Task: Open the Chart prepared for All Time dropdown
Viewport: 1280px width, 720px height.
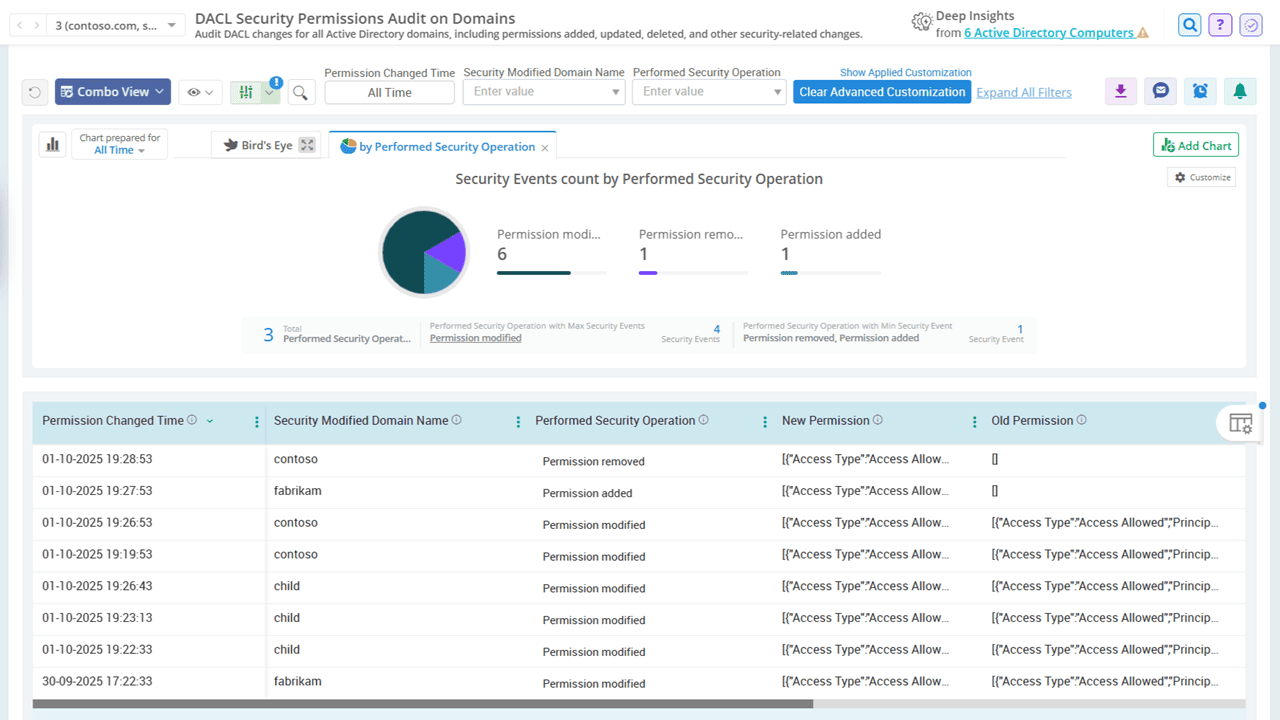Action: (119, 150)
